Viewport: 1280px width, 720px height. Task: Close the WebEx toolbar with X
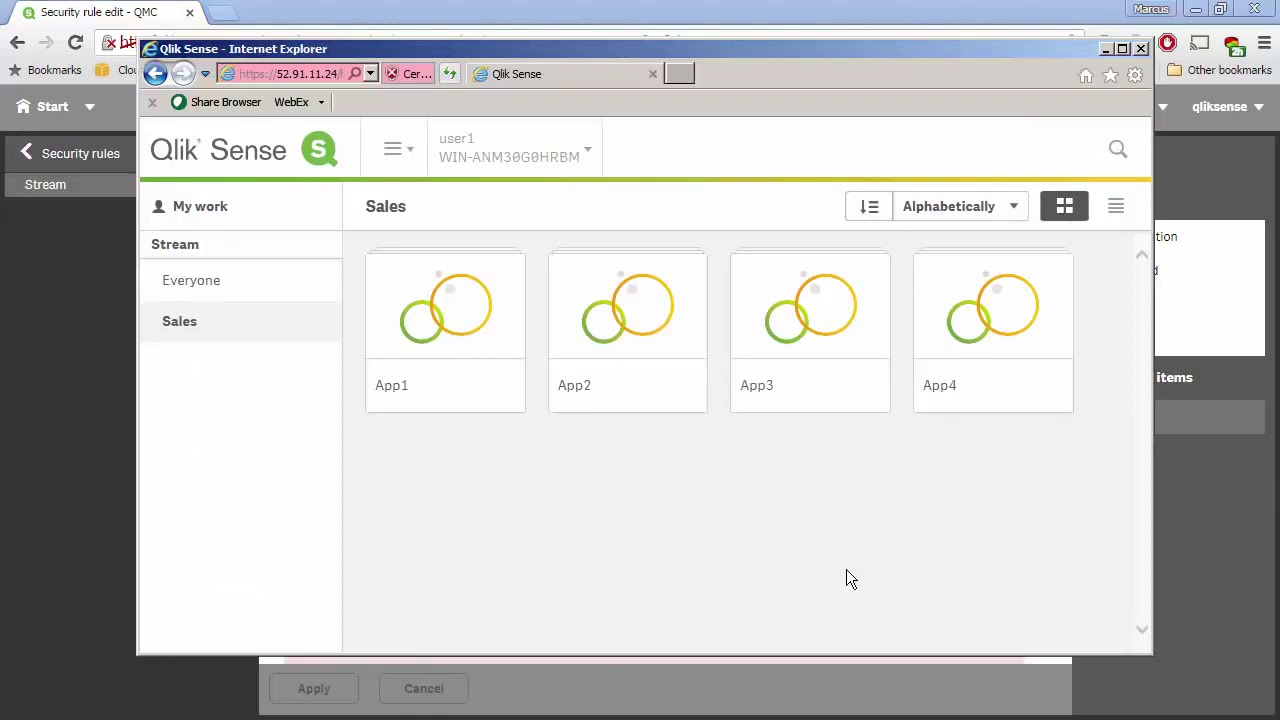point(152,102)
